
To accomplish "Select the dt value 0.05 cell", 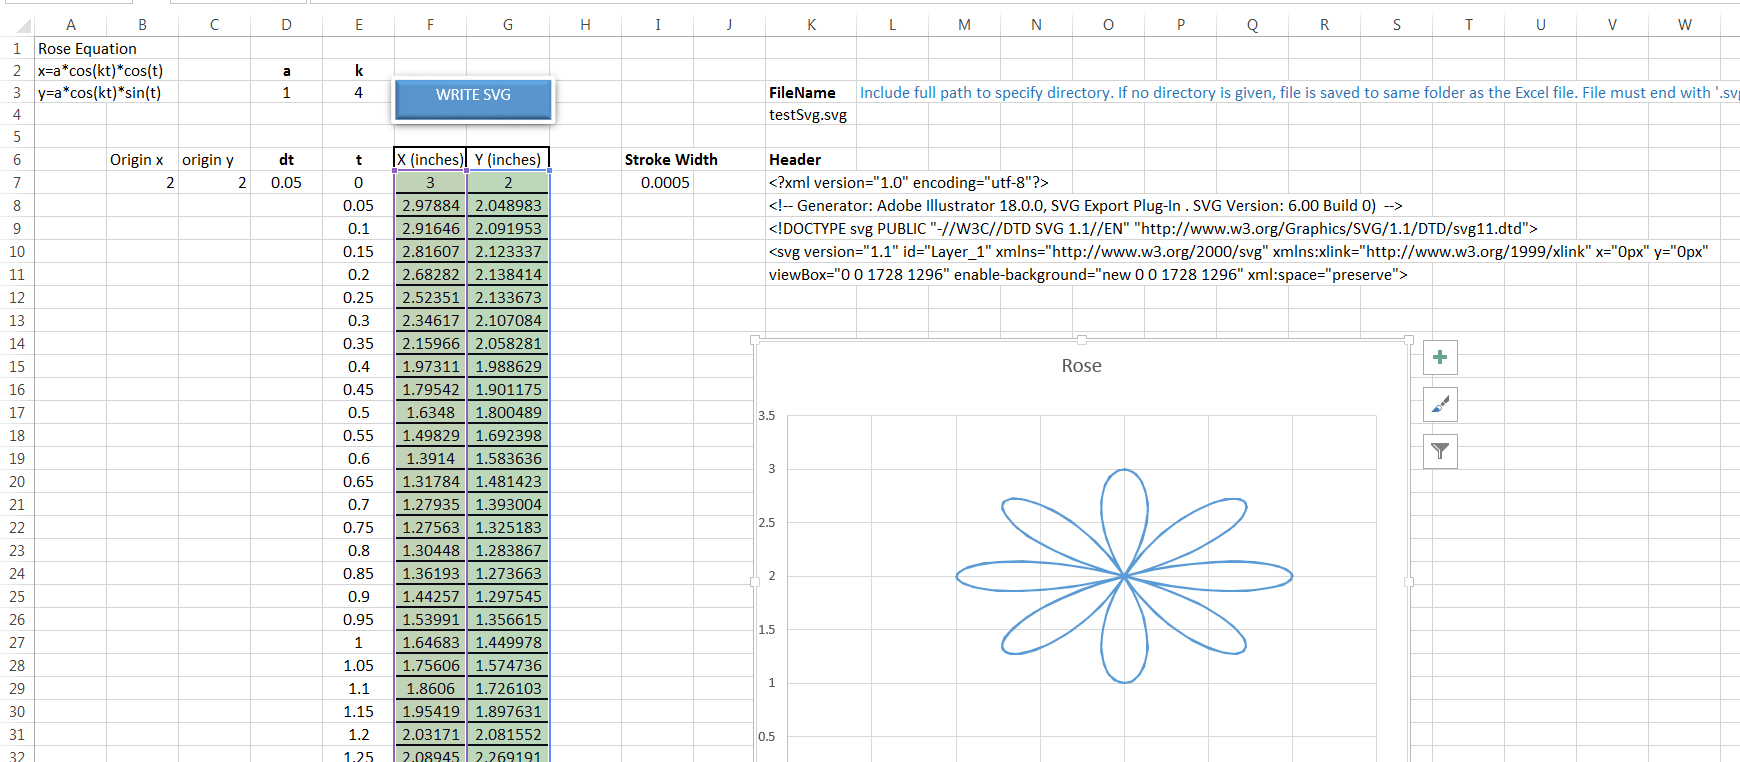I will coord(286,183).
